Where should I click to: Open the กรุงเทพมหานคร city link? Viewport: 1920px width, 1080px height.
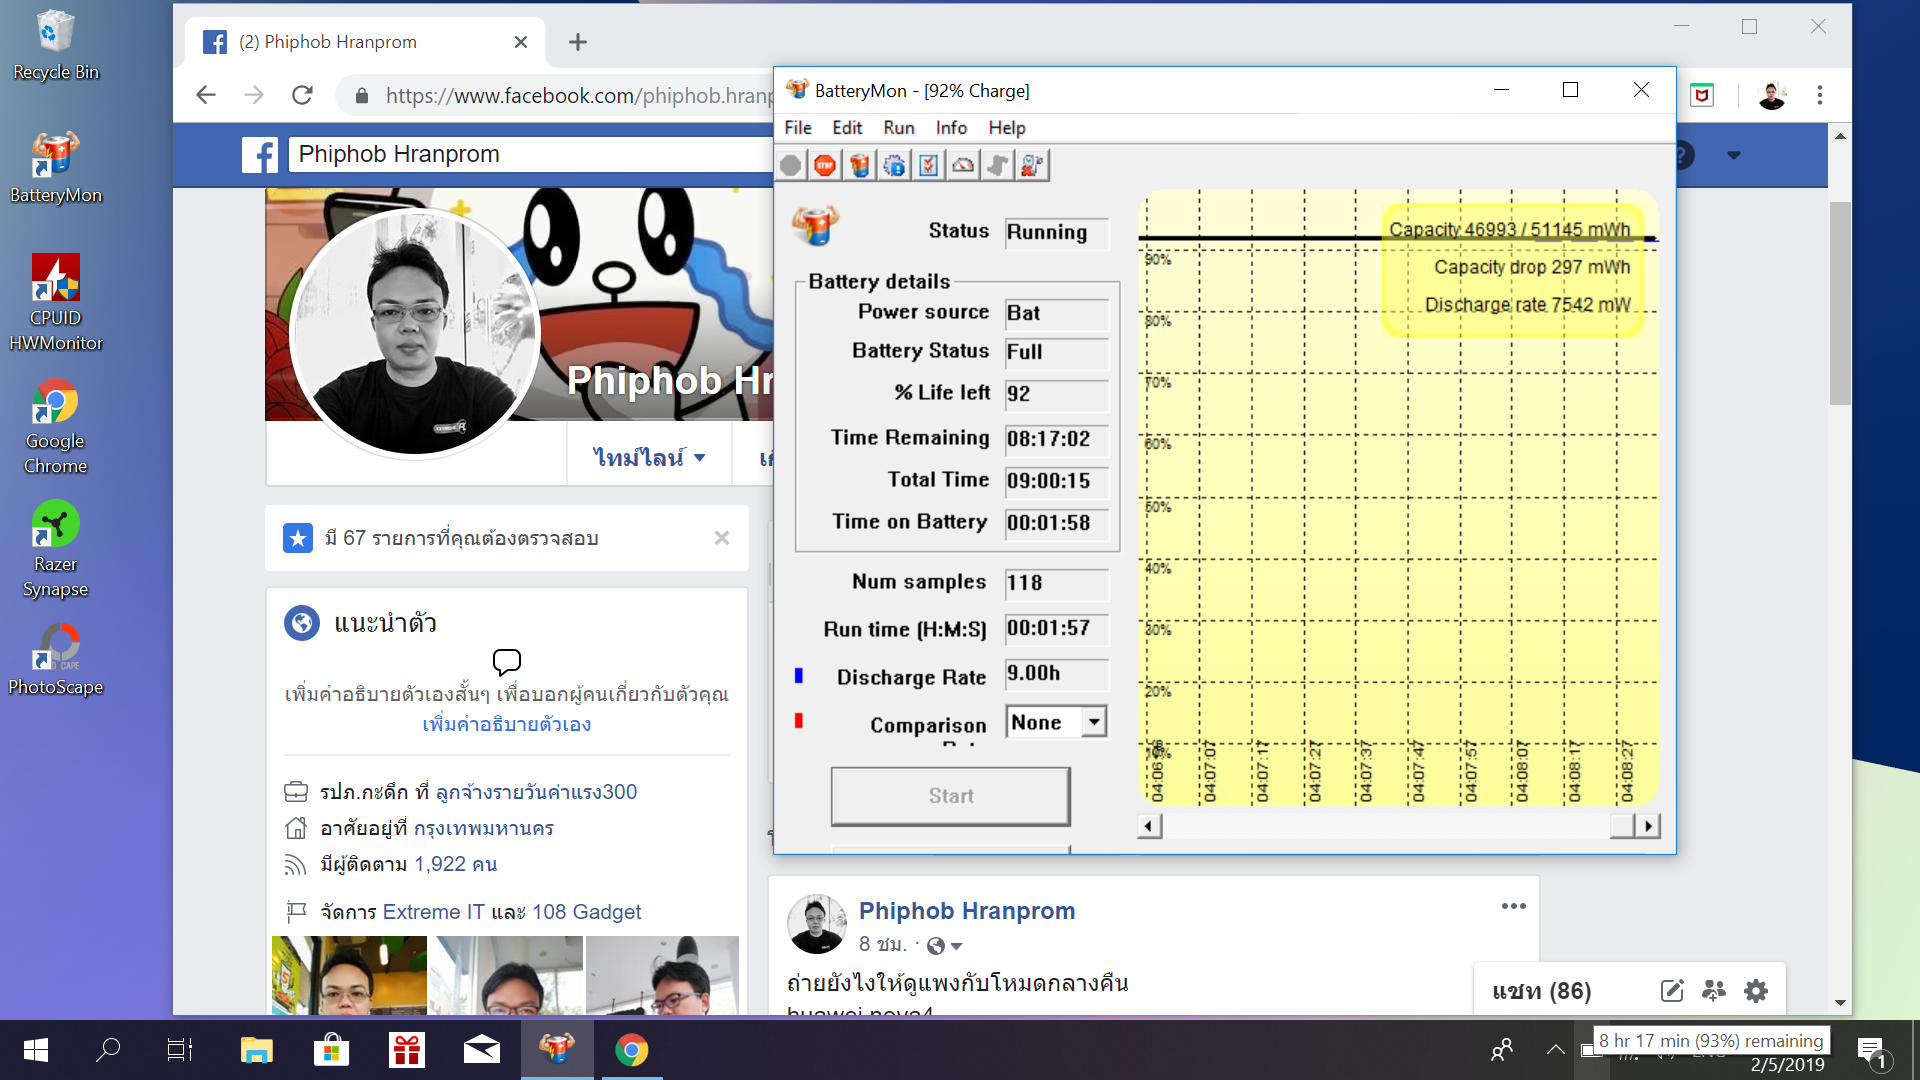[484, 828]
